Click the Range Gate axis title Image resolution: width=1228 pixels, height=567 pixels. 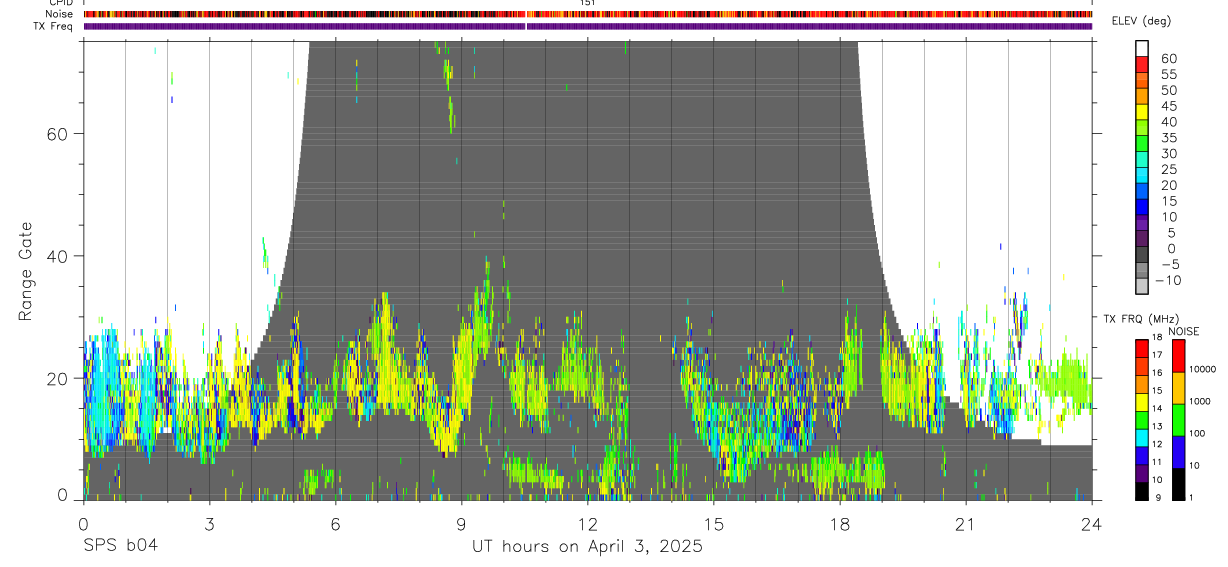tap(27, 271)
